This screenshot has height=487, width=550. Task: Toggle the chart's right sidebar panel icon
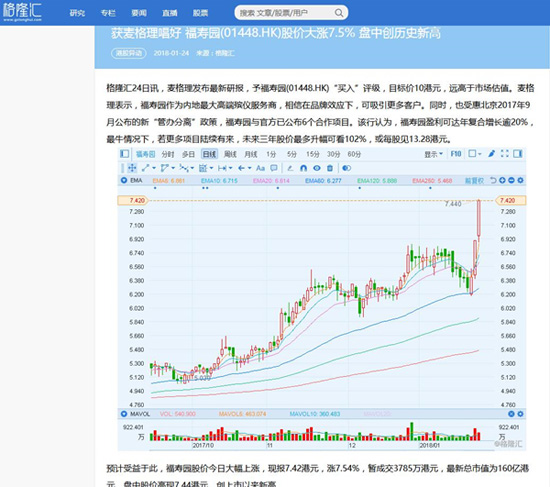517,153
